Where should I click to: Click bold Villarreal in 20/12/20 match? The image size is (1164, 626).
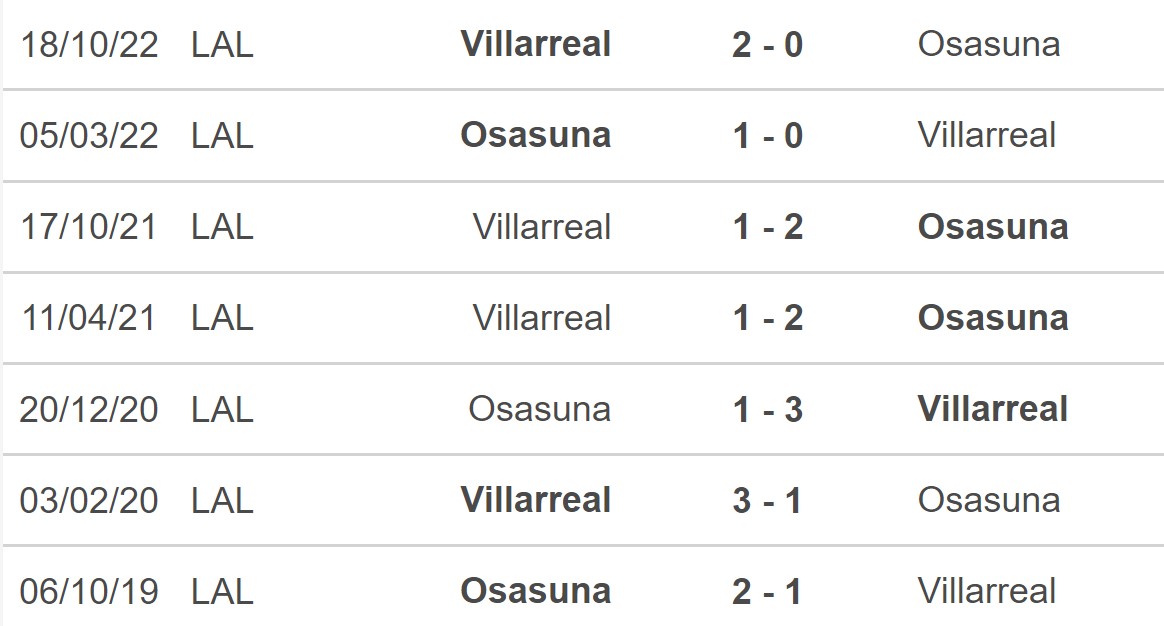(993, 409)
